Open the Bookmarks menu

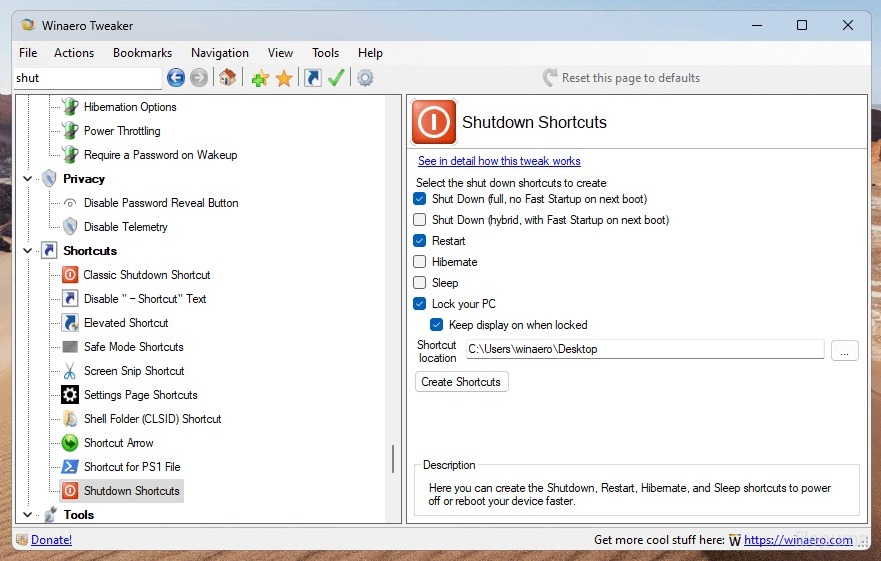point(142,53)
